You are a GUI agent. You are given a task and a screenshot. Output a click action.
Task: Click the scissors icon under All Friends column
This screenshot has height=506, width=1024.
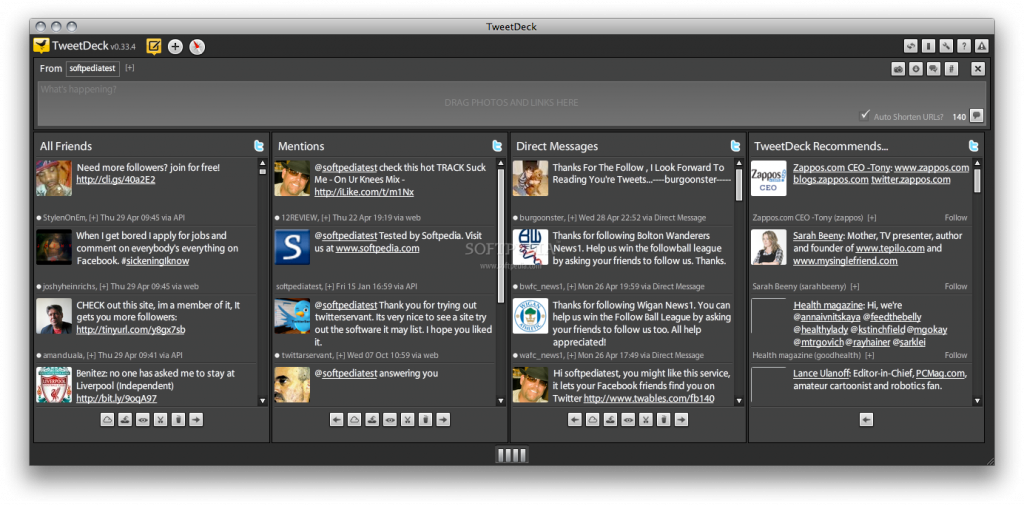pyautogui.click(x=161, y=420)
